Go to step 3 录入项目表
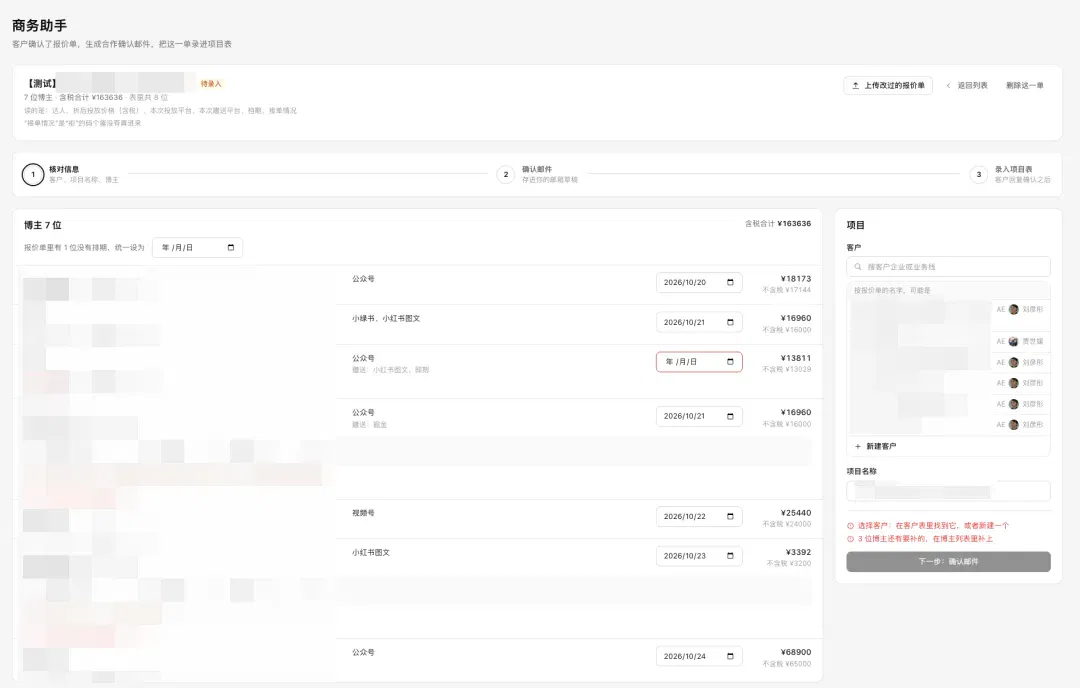The height and width of the screenshot is (688, 1080). tap(1010, 174)
